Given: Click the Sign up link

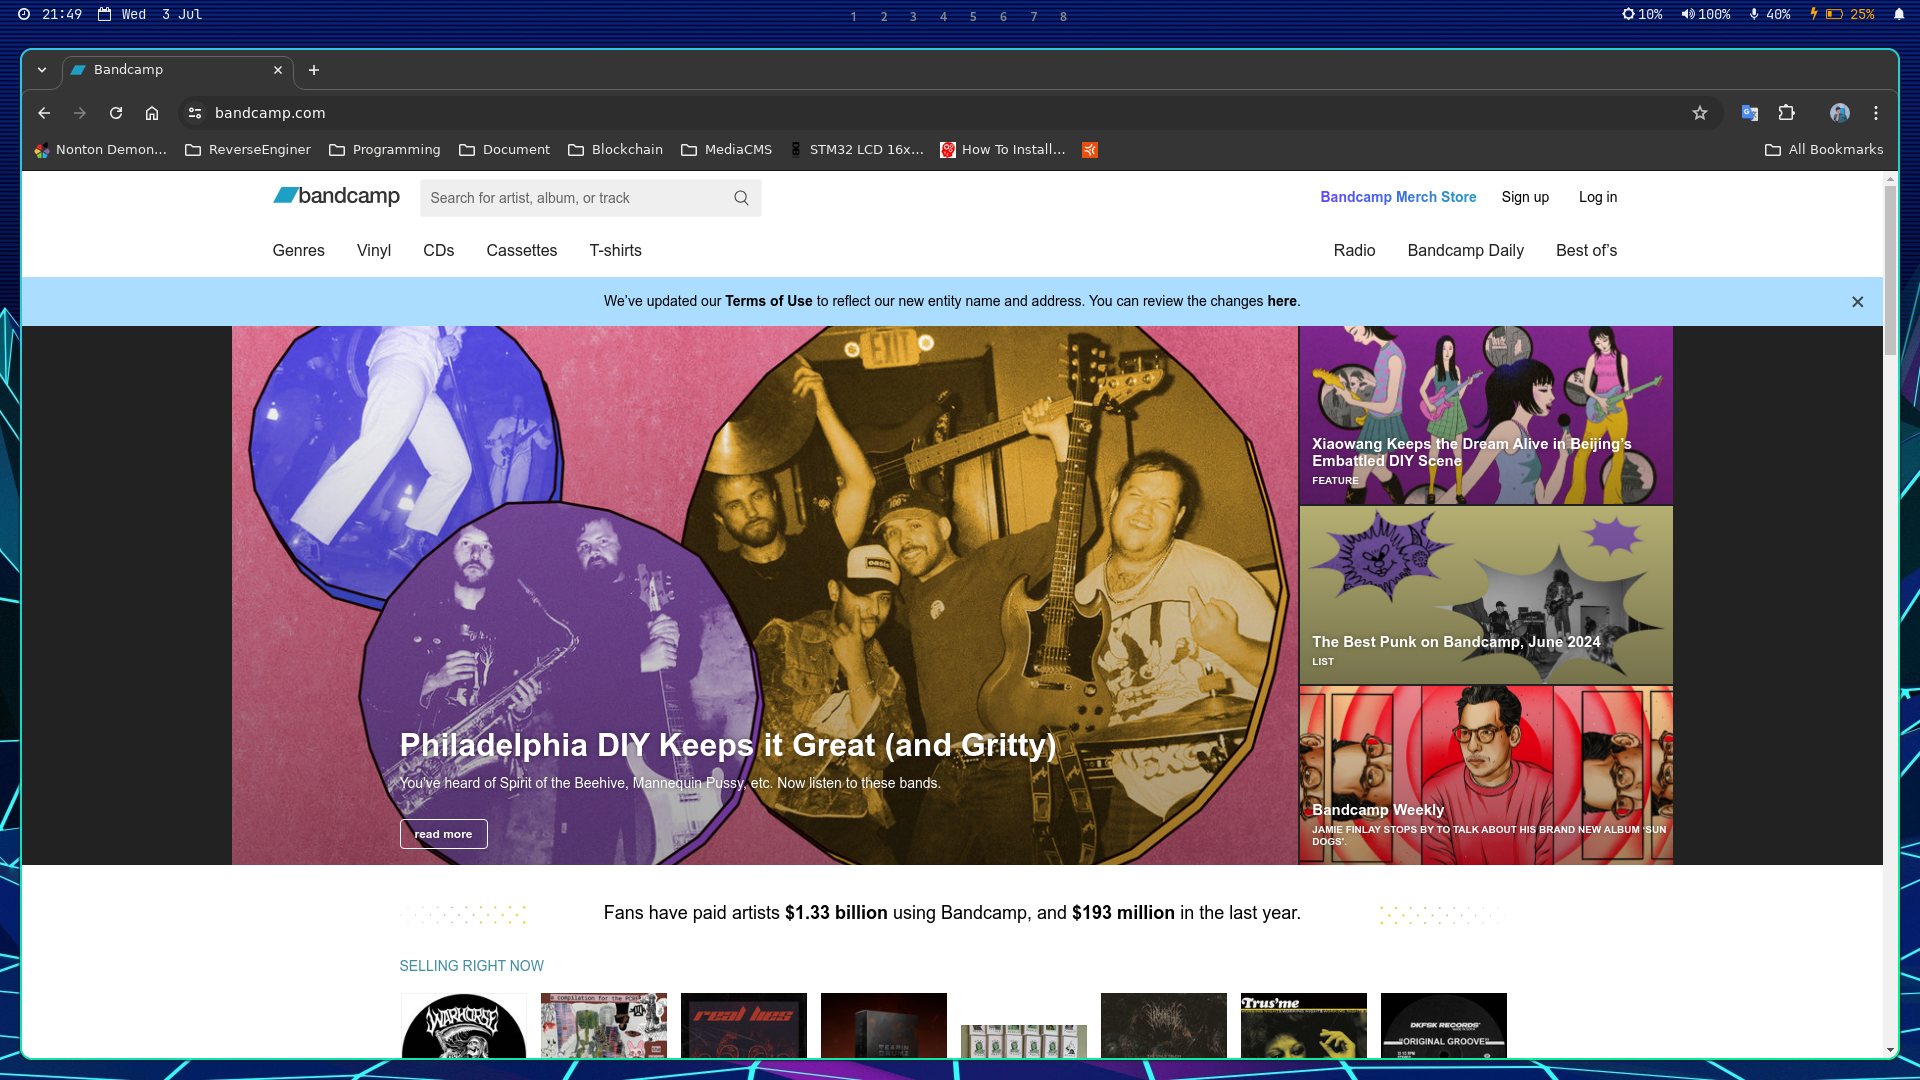Looking at the screenshot, I should [1525, 197].
